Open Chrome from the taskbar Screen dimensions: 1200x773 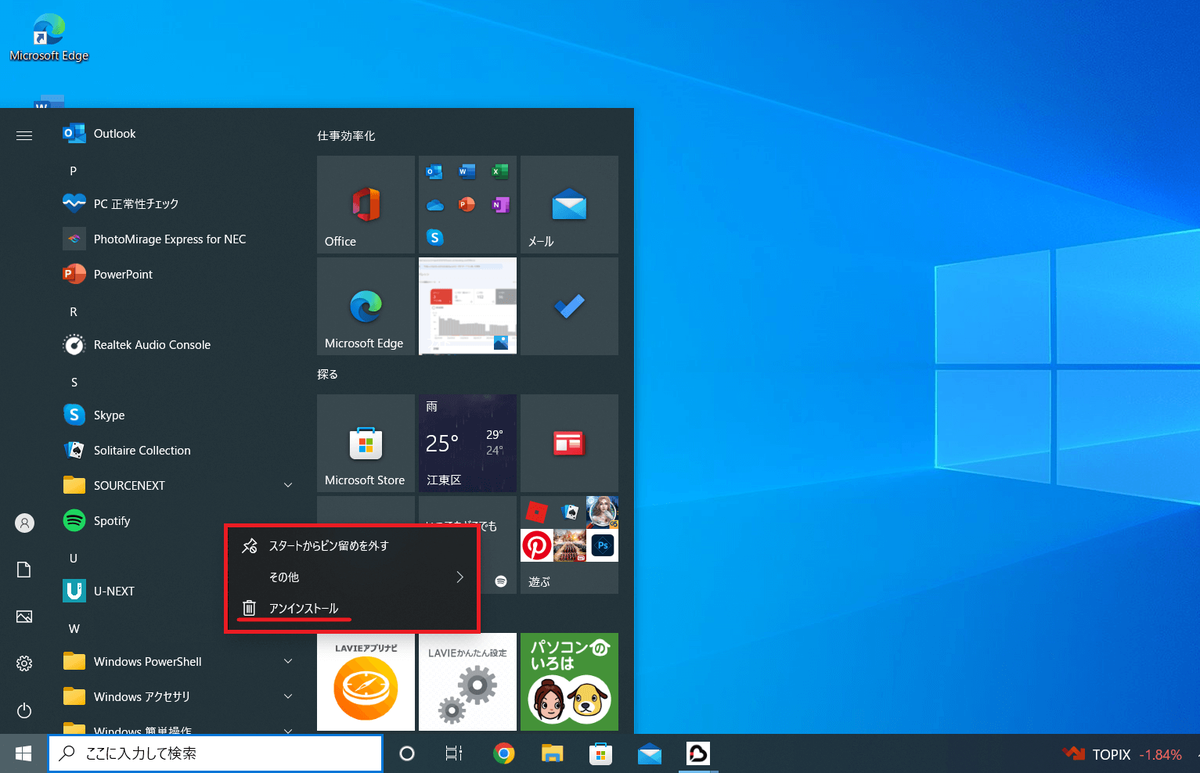(504, 753)
